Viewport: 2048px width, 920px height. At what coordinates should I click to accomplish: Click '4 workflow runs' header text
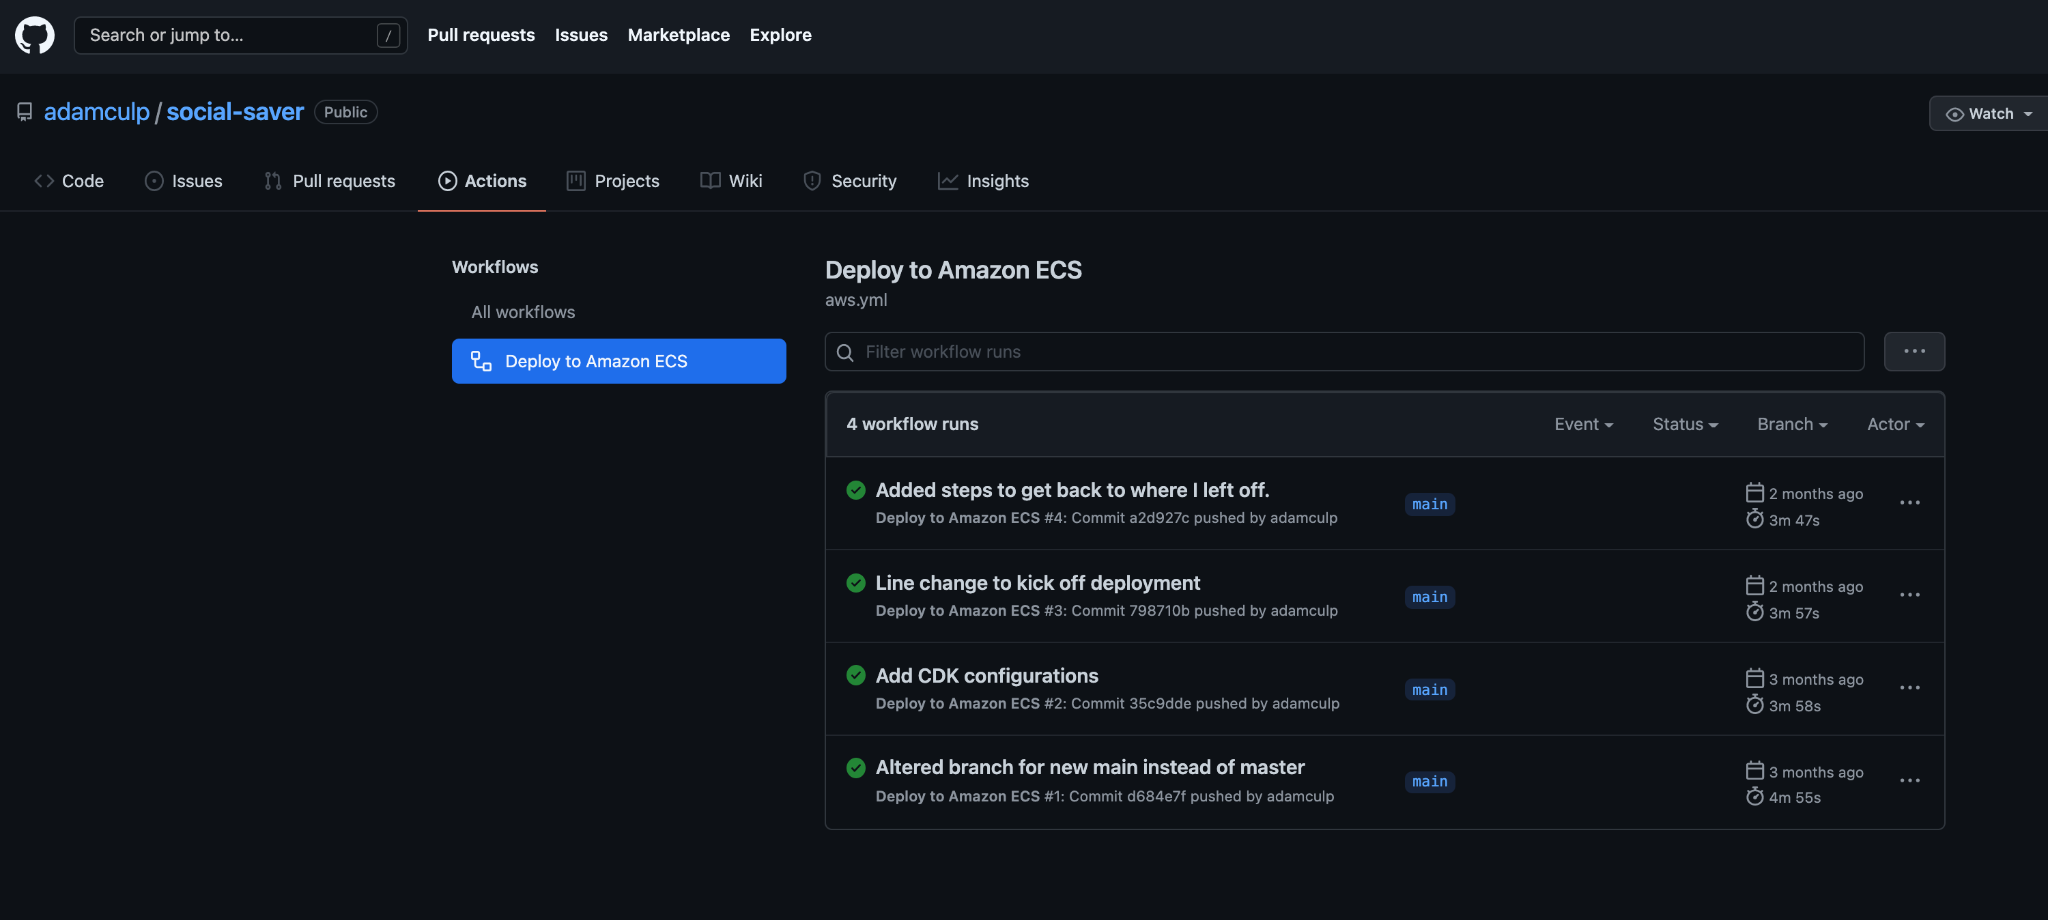912,424
